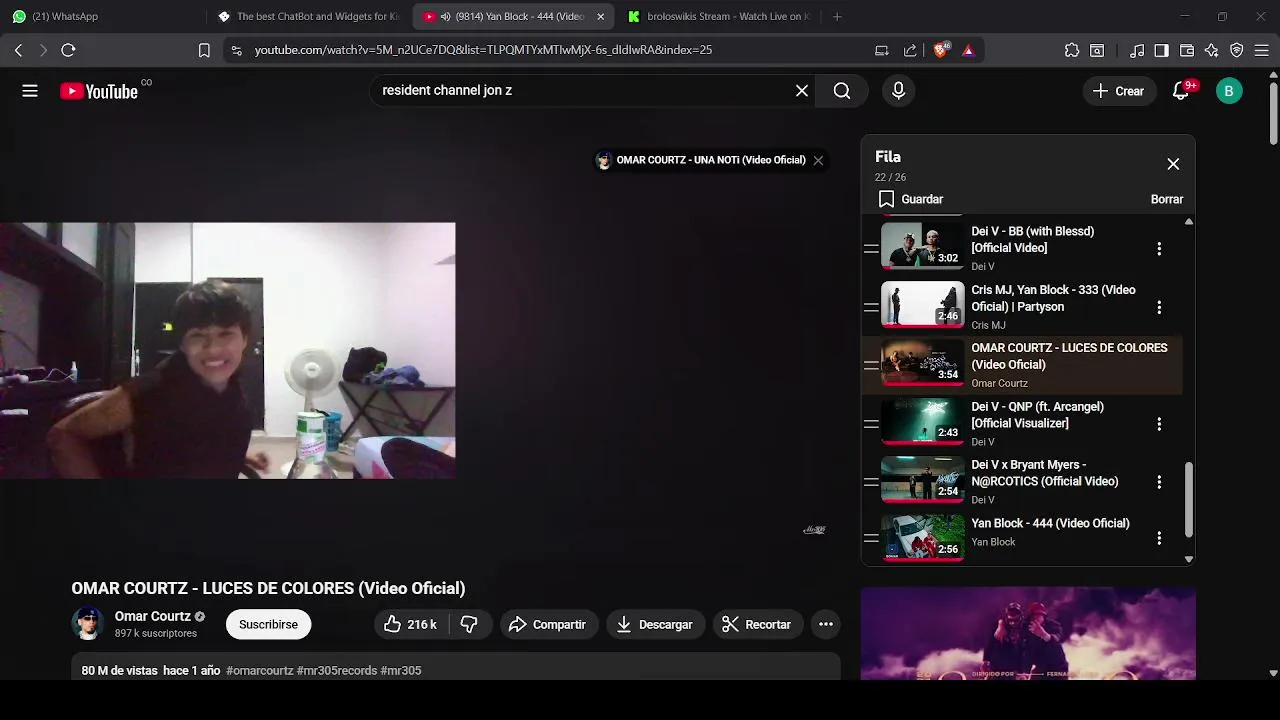The image size is (1280, 720).
Task: Dismiss the UNA NOTi video suggestion card
Action: click(818, 160)
